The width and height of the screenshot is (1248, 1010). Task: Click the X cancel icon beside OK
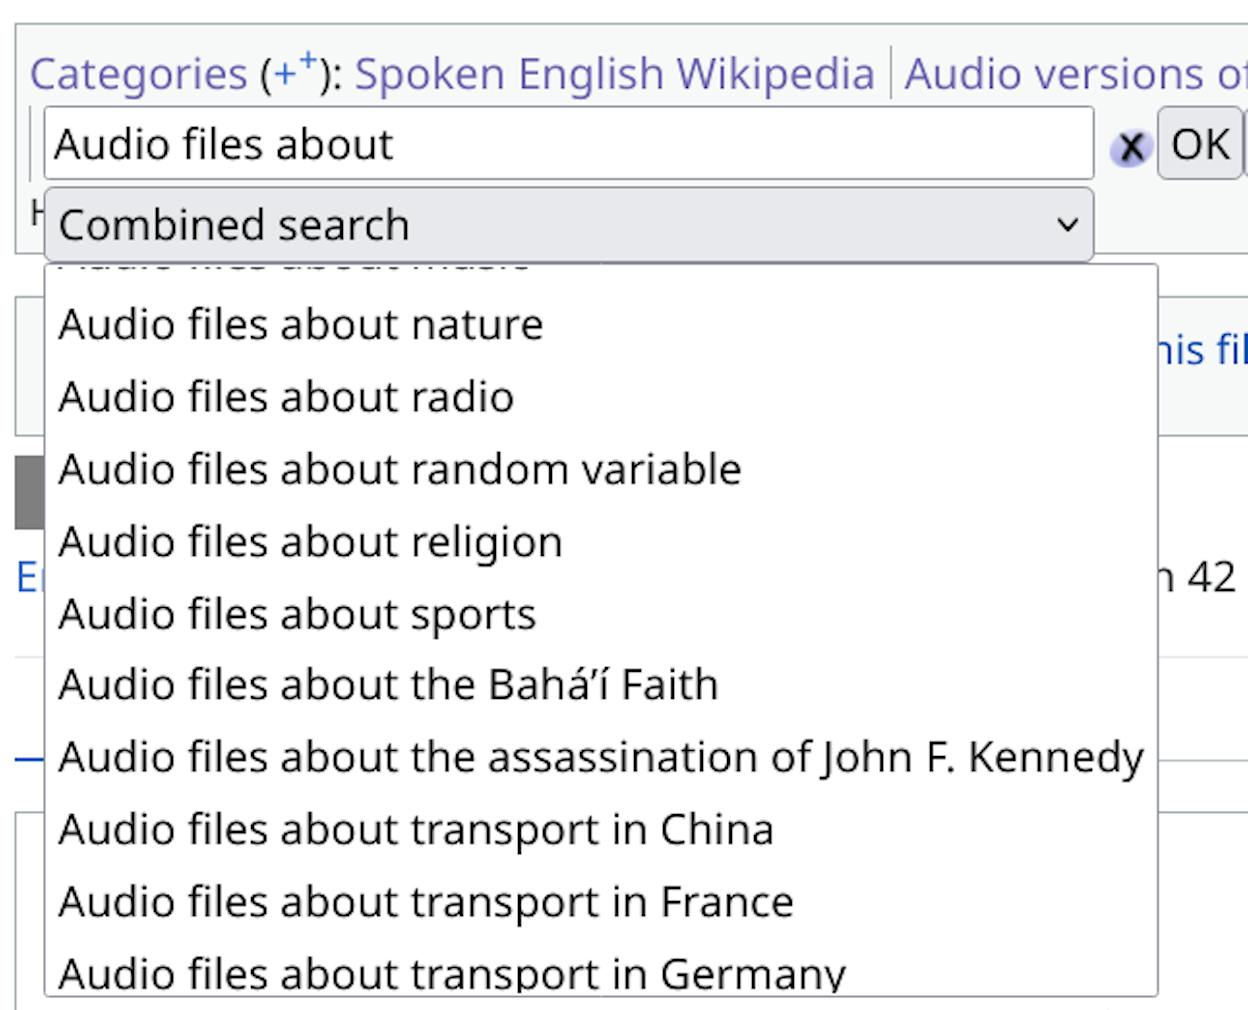click(x=1131, y=148)
